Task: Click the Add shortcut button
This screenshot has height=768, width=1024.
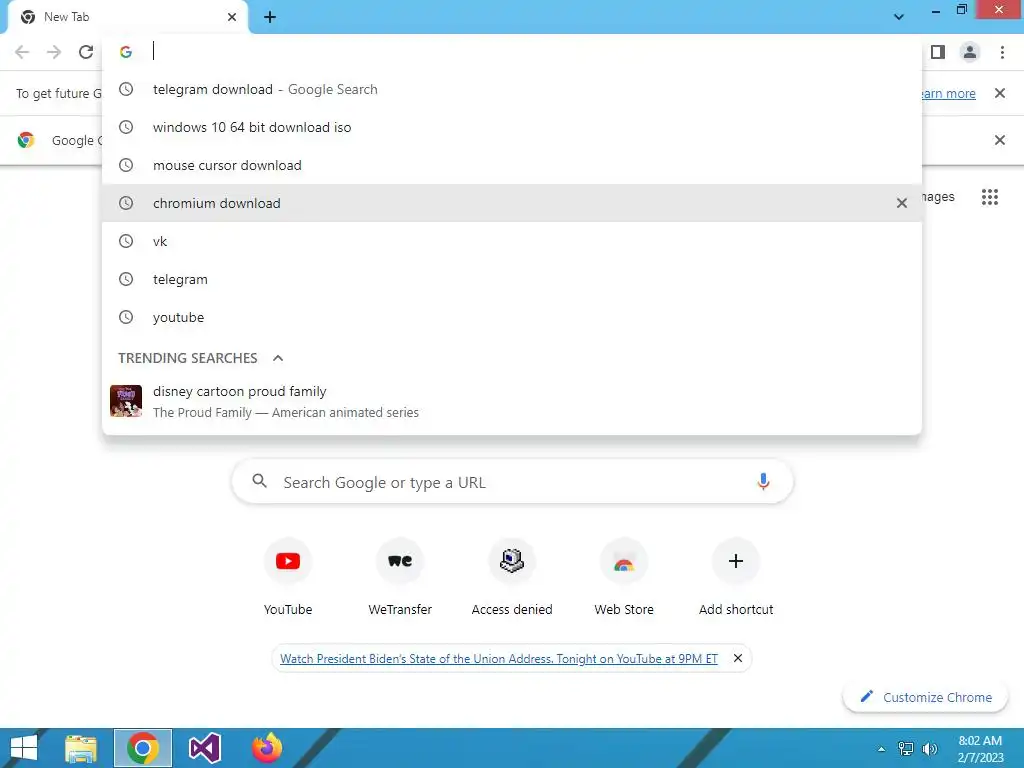Action: (x=736, y=577)
